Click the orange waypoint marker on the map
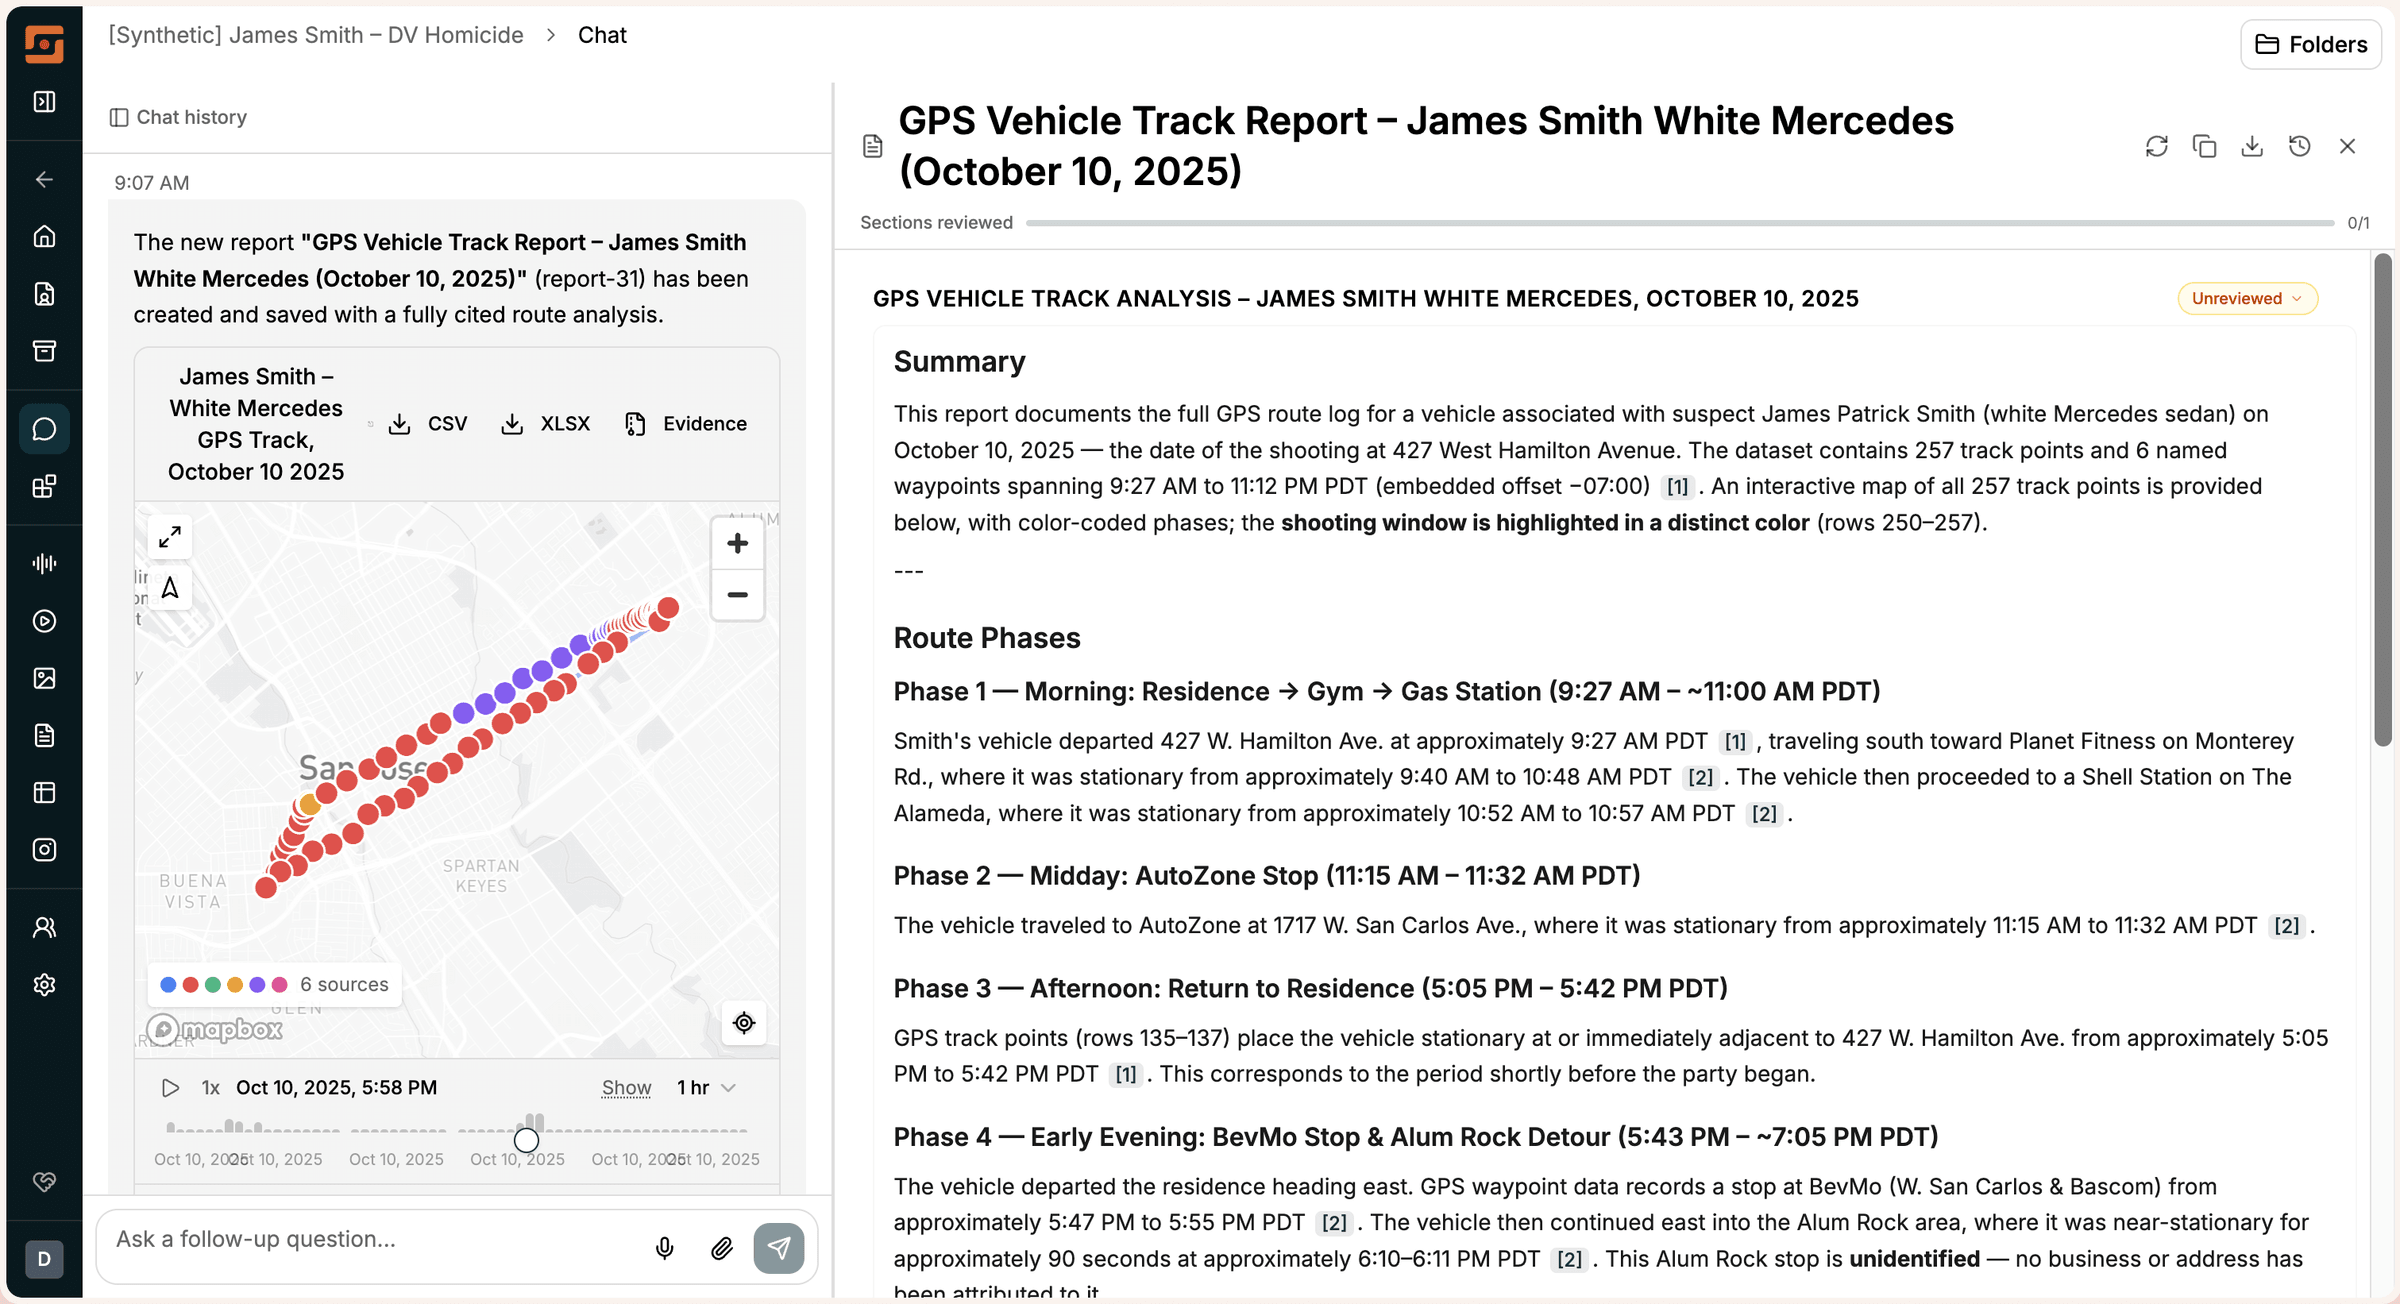Screen dimensions: 2400x1304 (x=310, y=804)
